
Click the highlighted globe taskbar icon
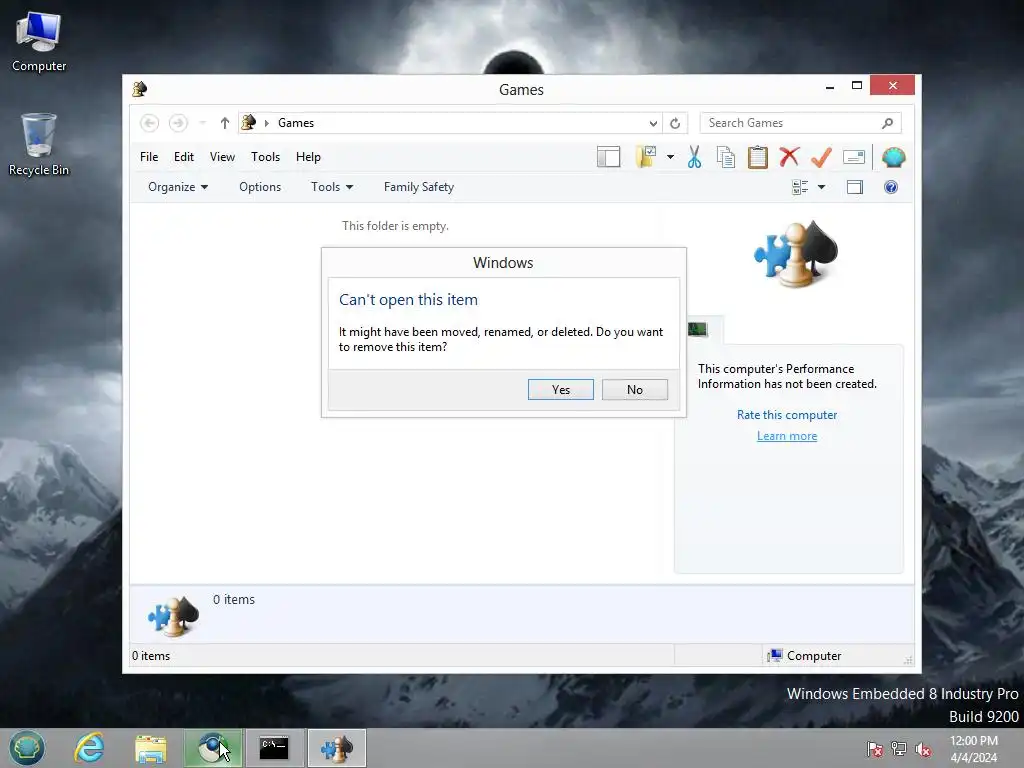tap(212, 748)
